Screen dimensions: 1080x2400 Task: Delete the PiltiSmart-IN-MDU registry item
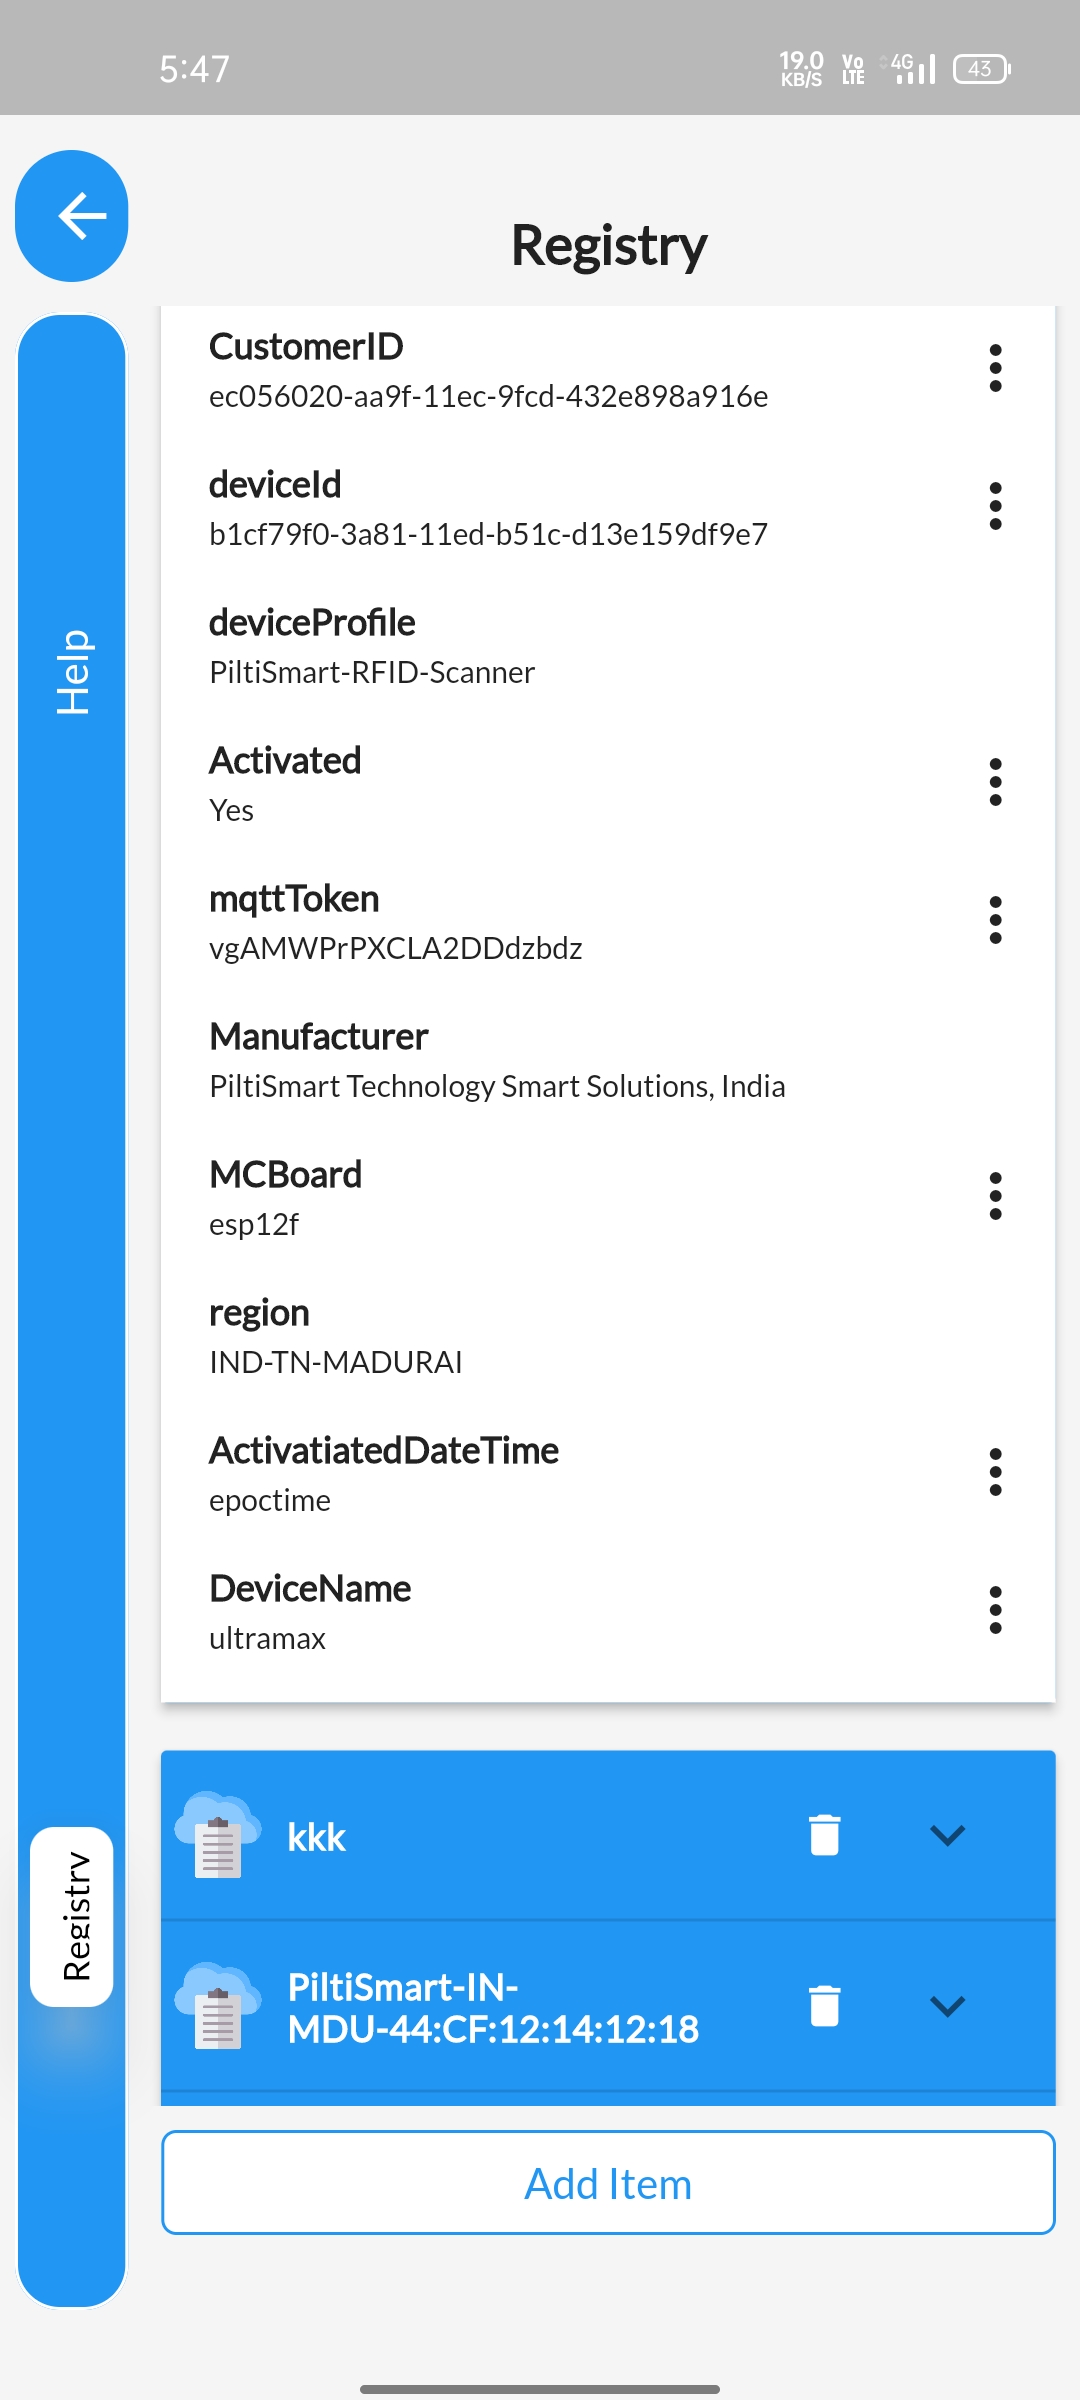point(824,2006)
